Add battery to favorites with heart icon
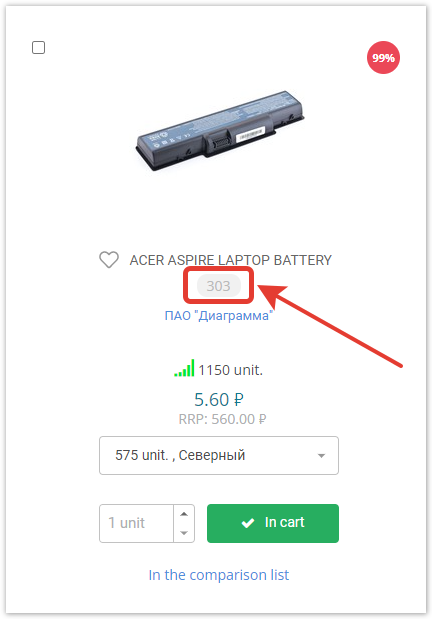Viewport: 432px width, 619px height. tap(109, 260)
